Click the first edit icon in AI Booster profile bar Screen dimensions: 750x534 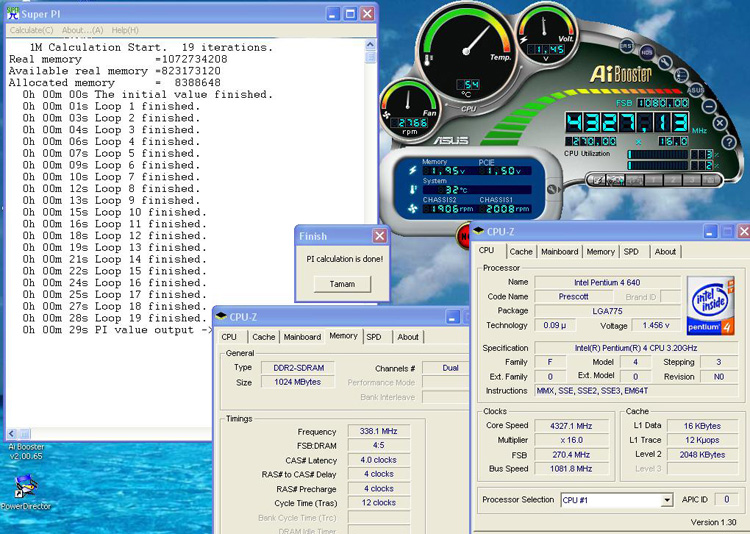[598, 180]
